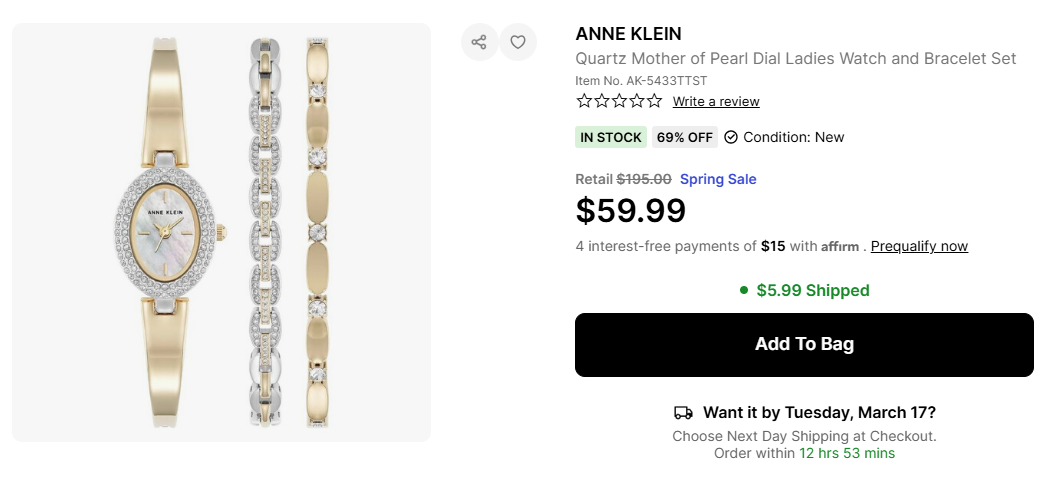
Task: Click the third rating star
Action: [x=619, y=101]
